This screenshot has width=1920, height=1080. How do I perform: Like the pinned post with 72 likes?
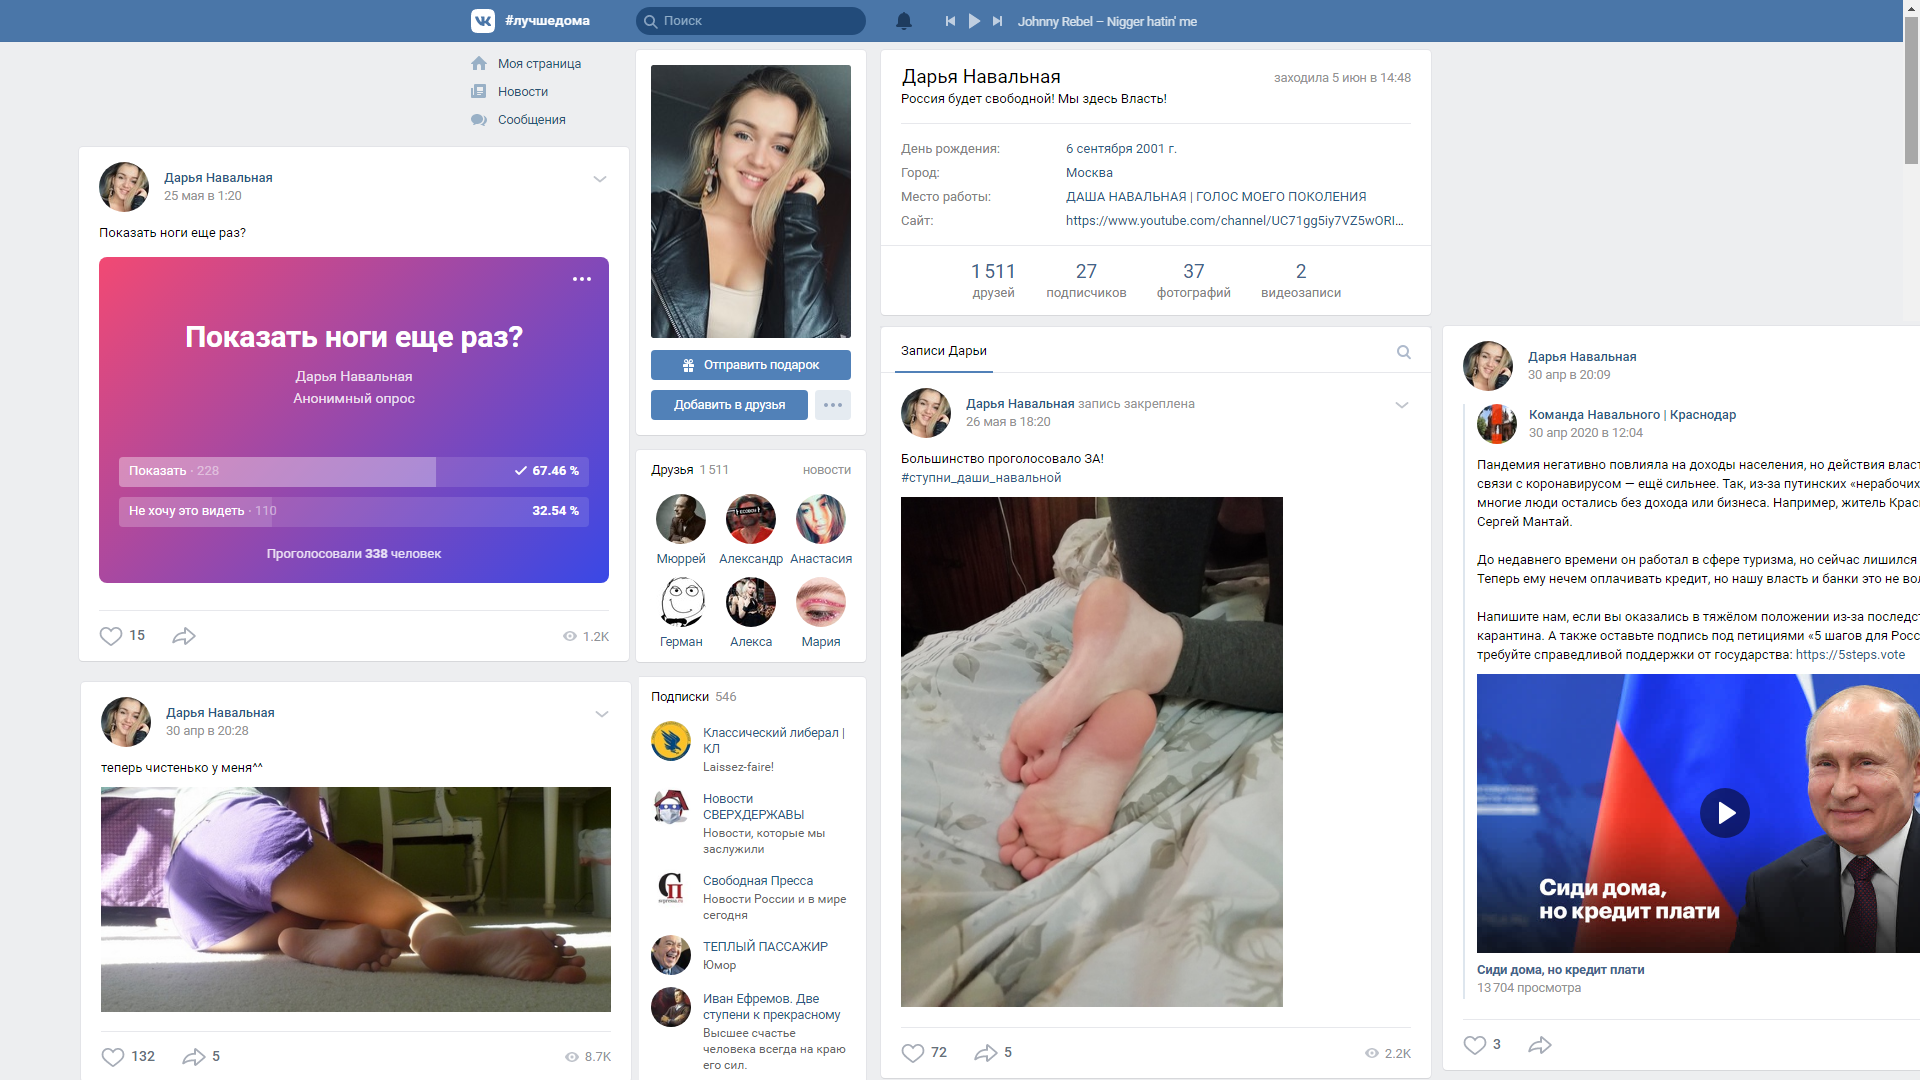click(913, 1053)
